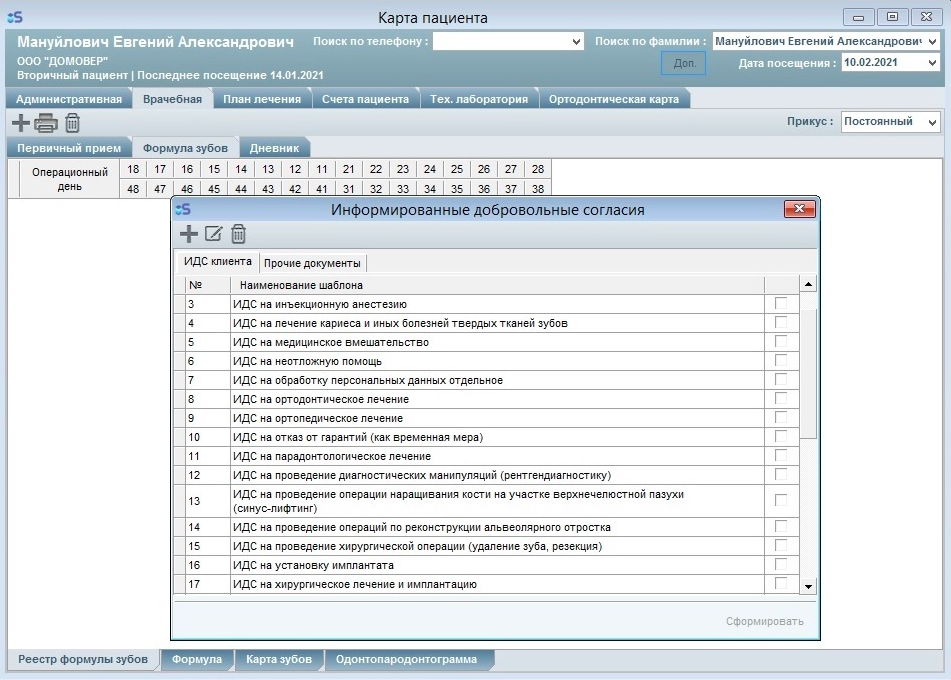The width and height of the screenshot is (951, 680).
Task: Check the box for ИДС на инъекционную анестезию
Action: 780,304
